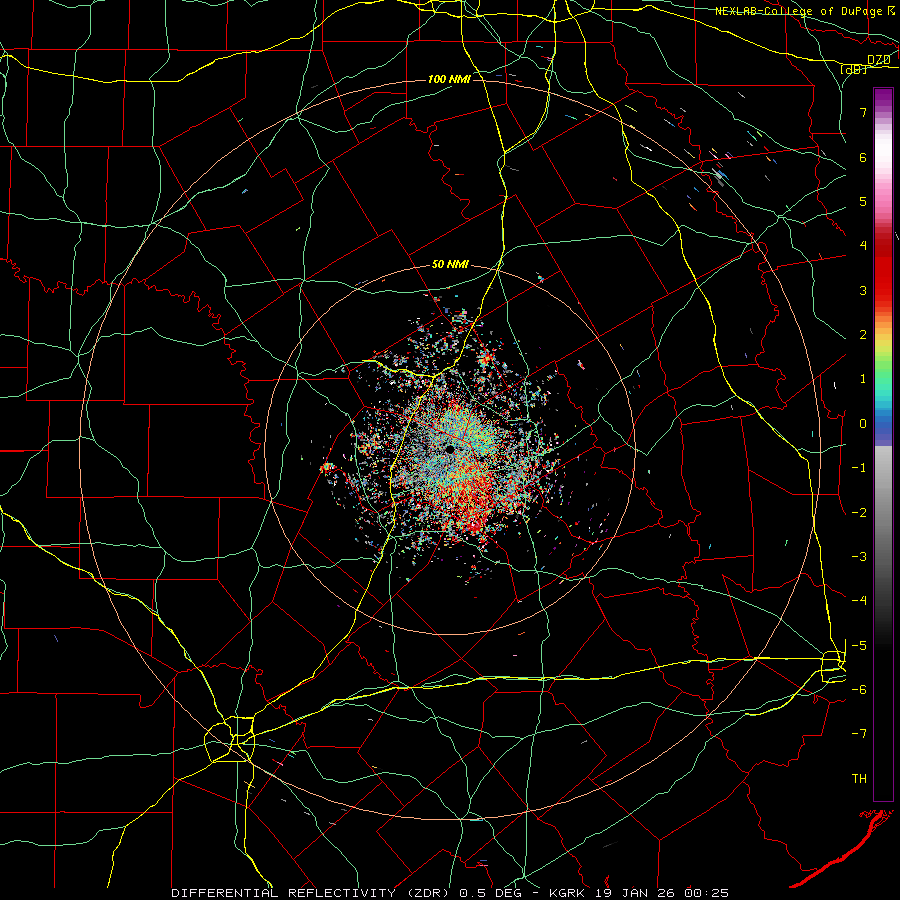Click the 1 value on the dB scale
Viewport: 900px width, 900px height.
coord(863,379)
